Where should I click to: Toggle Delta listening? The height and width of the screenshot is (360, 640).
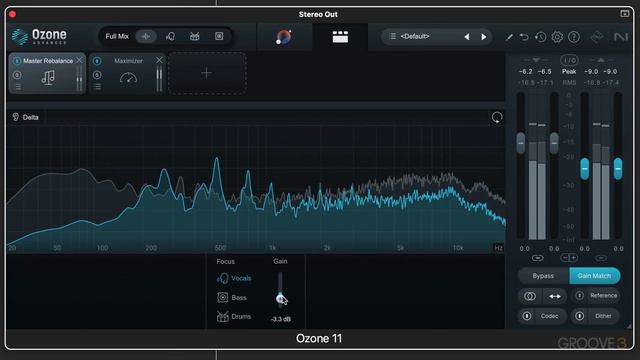(x=25, y=118)
